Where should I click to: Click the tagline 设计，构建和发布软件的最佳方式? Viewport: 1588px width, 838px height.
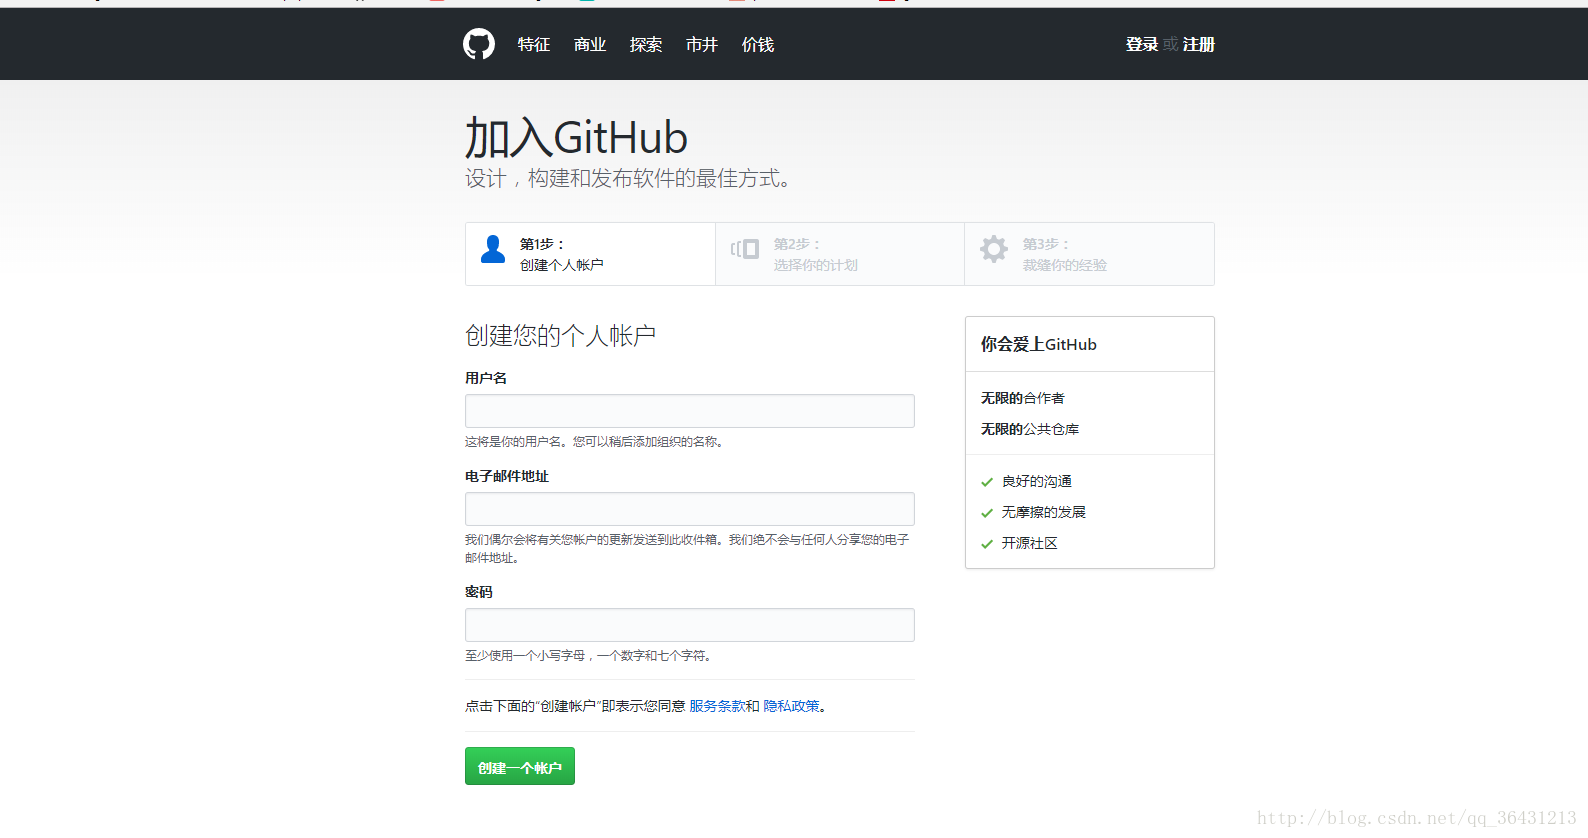pos(628,179)
